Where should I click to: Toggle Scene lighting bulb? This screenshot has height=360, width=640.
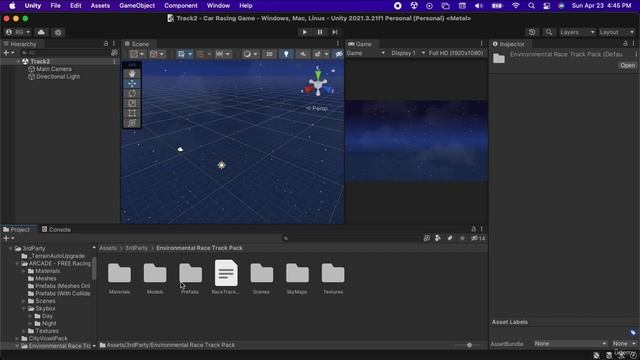pyautogui.click(x=286, y=54)
